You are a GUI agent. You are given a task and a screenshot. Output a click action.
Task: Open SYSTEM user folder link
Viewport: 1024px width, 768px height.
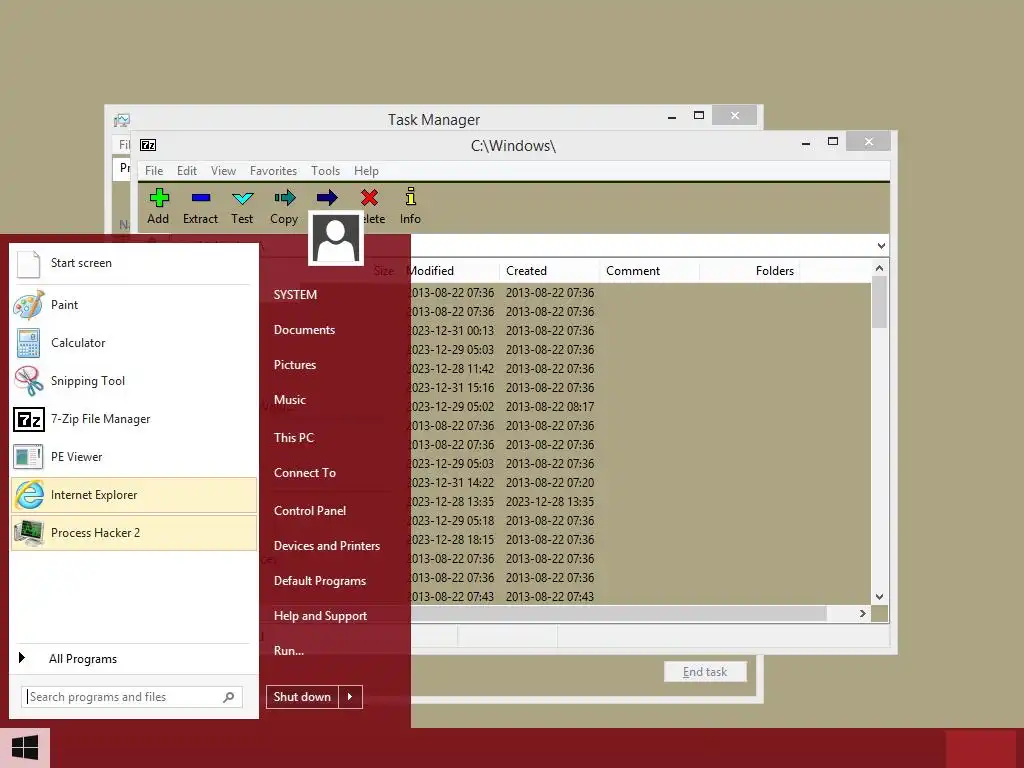(295, 295)
